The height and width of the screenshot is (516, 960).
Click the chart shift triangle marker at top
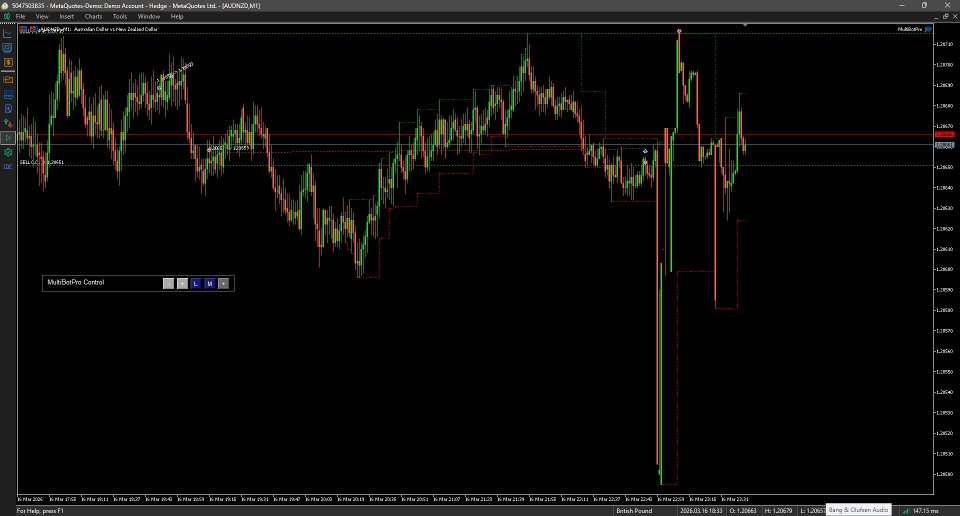[x=745, y=25]
